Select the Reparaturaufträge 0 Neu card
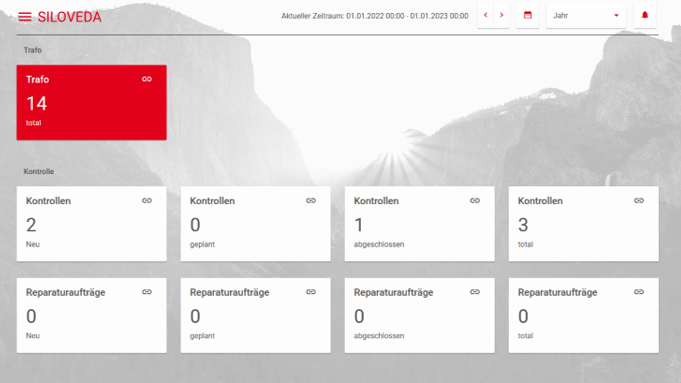 92,315
